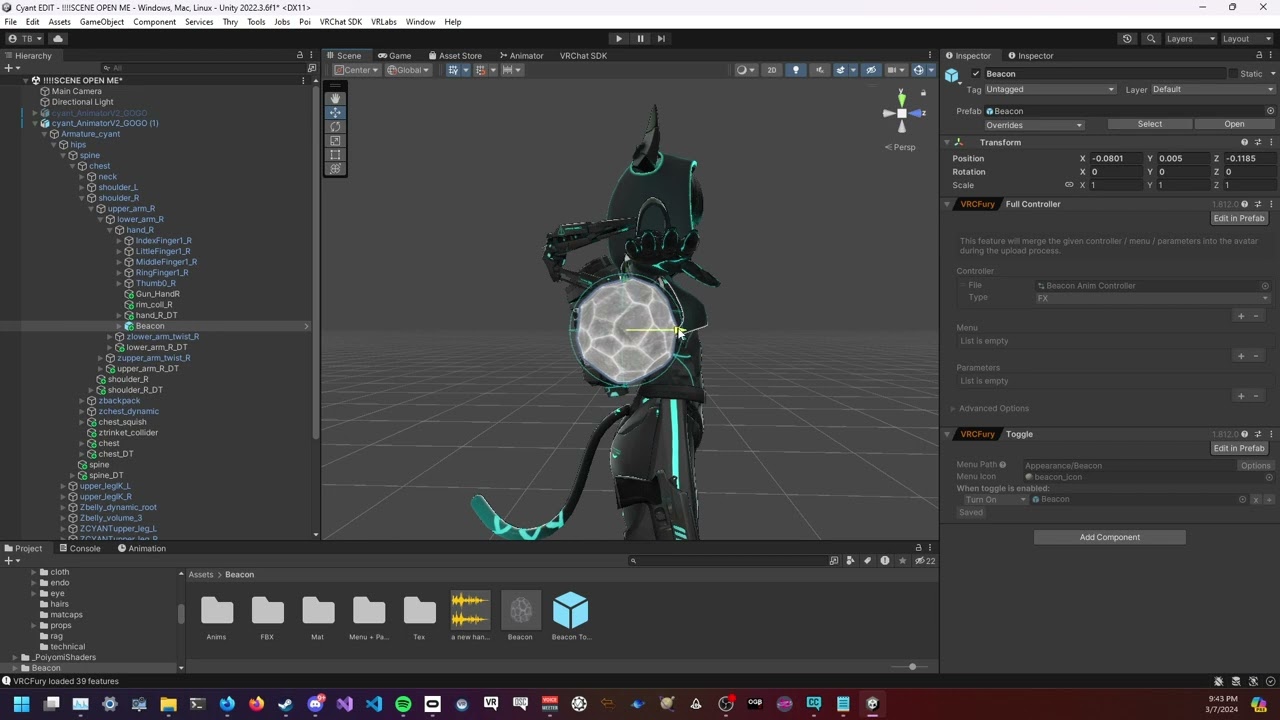Open the Center pivot dropdown

tap(357, 70)
